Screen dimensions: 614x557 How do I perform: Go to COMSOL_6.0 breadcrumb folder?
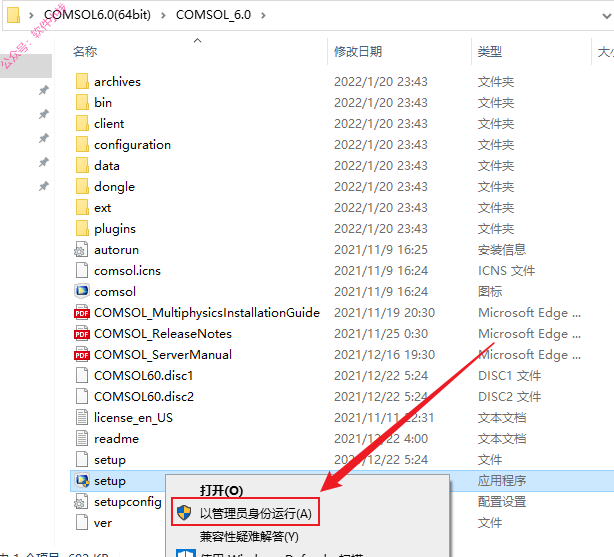click(x=213, y=15)
